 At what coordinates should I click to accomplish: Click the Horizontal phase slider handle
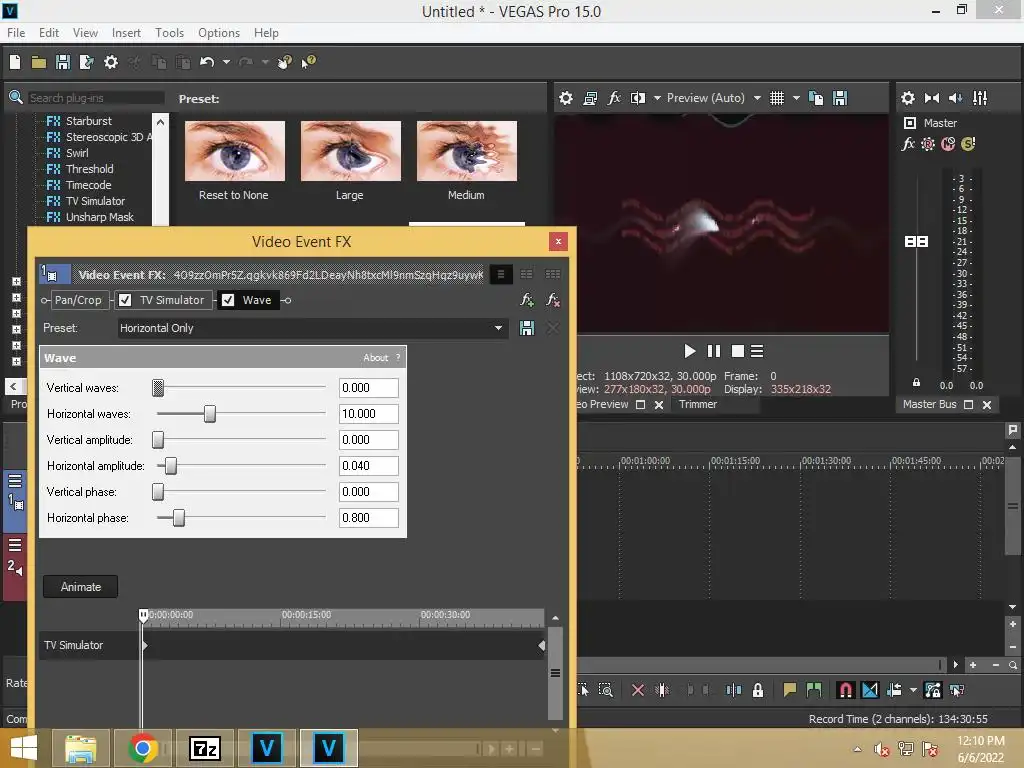(178, 518)
